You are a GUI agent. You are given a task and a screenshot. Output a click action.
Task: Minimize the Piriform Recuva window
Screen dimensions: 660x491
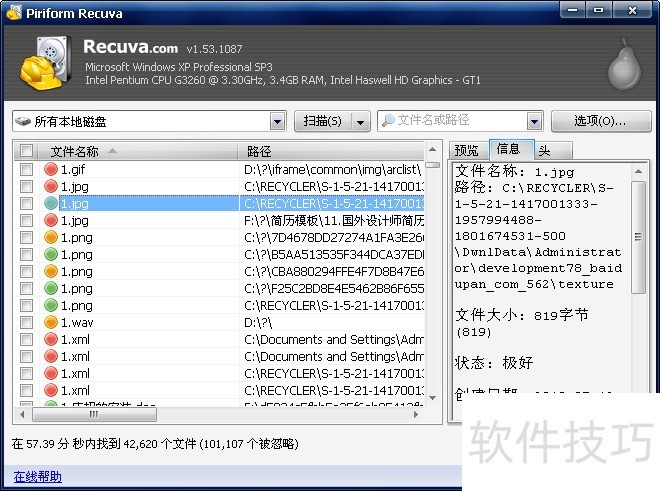click(x=573, y=10)
